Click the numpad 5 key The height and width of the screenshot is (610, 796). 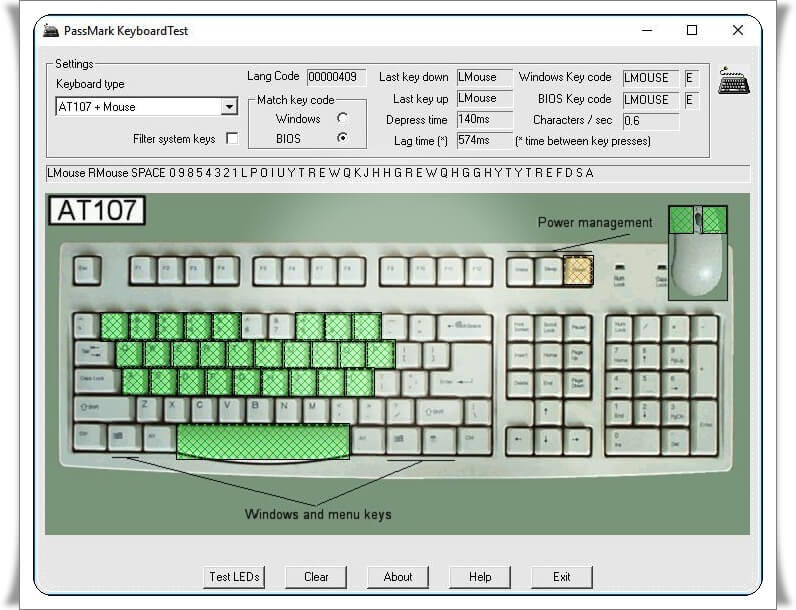(x=646, y=384)
